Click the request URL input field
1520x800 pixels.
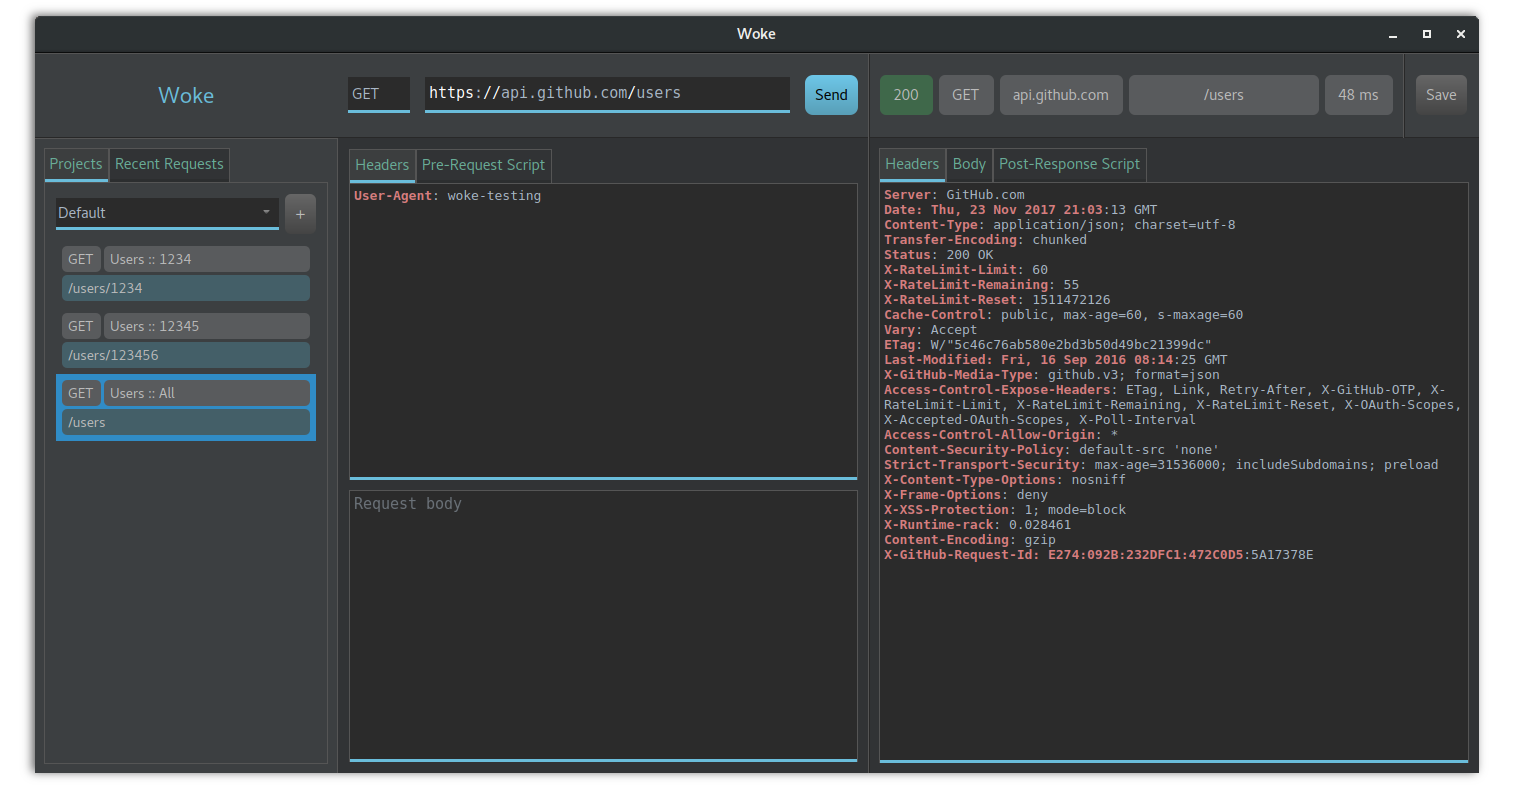point(607,94)
